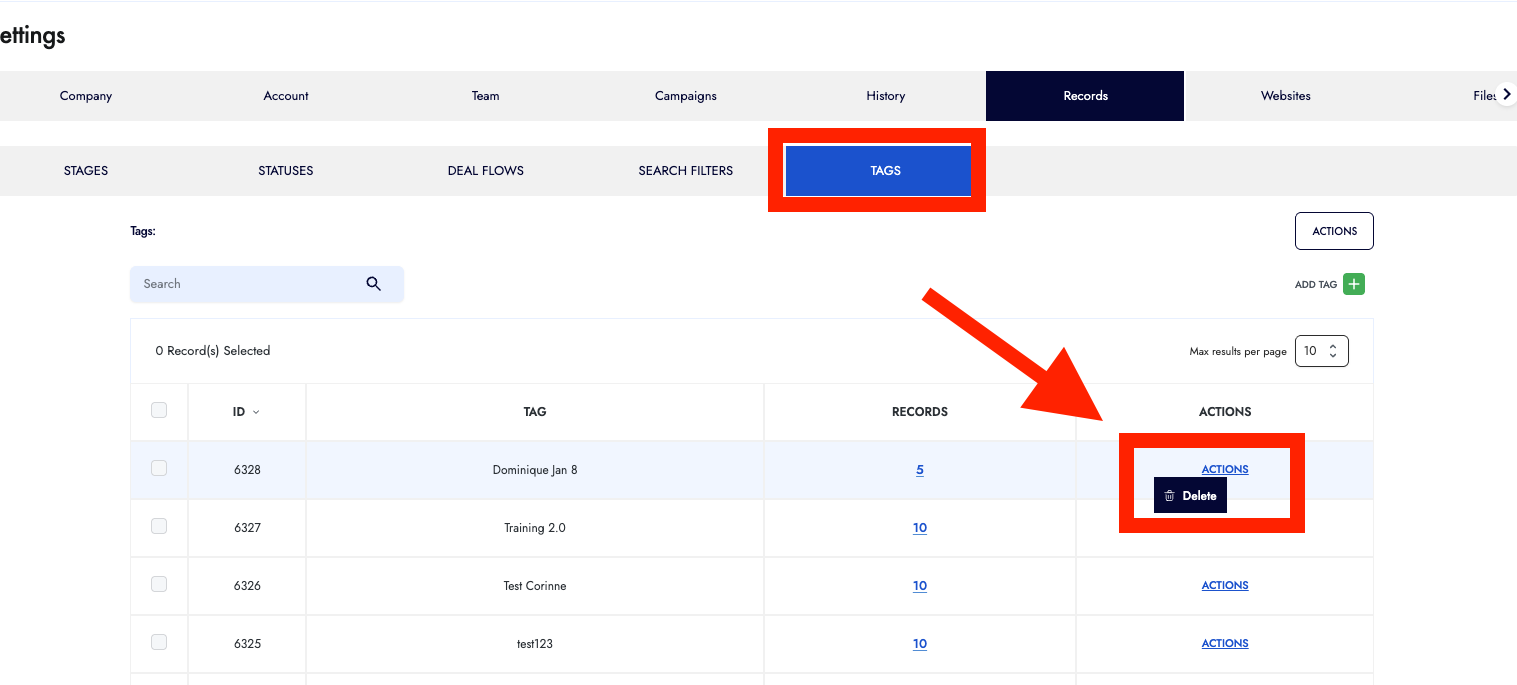1517x685 pixels.
Task: Click the Actions link for test123
Action: [x=1224, y=644]
